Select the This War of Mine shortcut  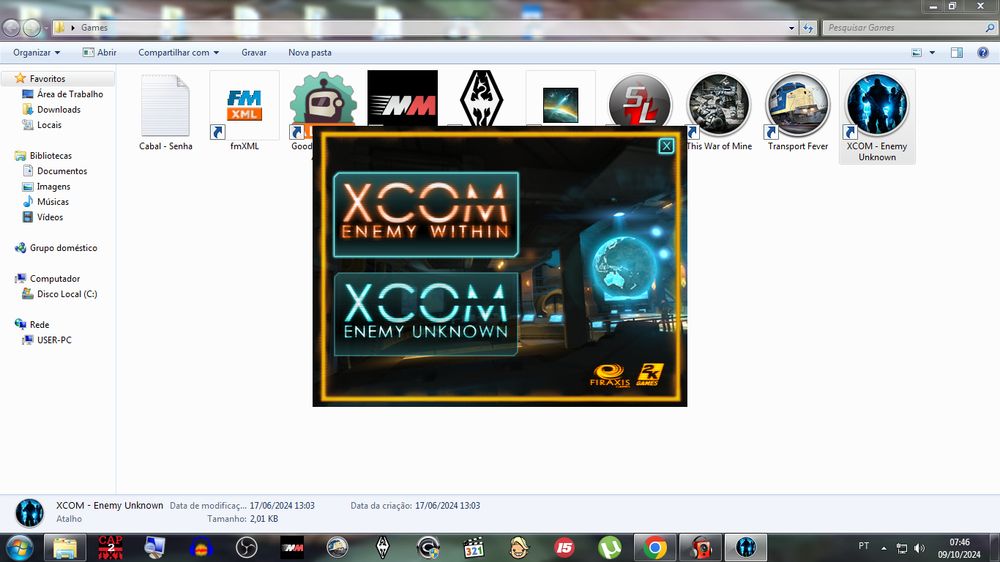[719, 112]
